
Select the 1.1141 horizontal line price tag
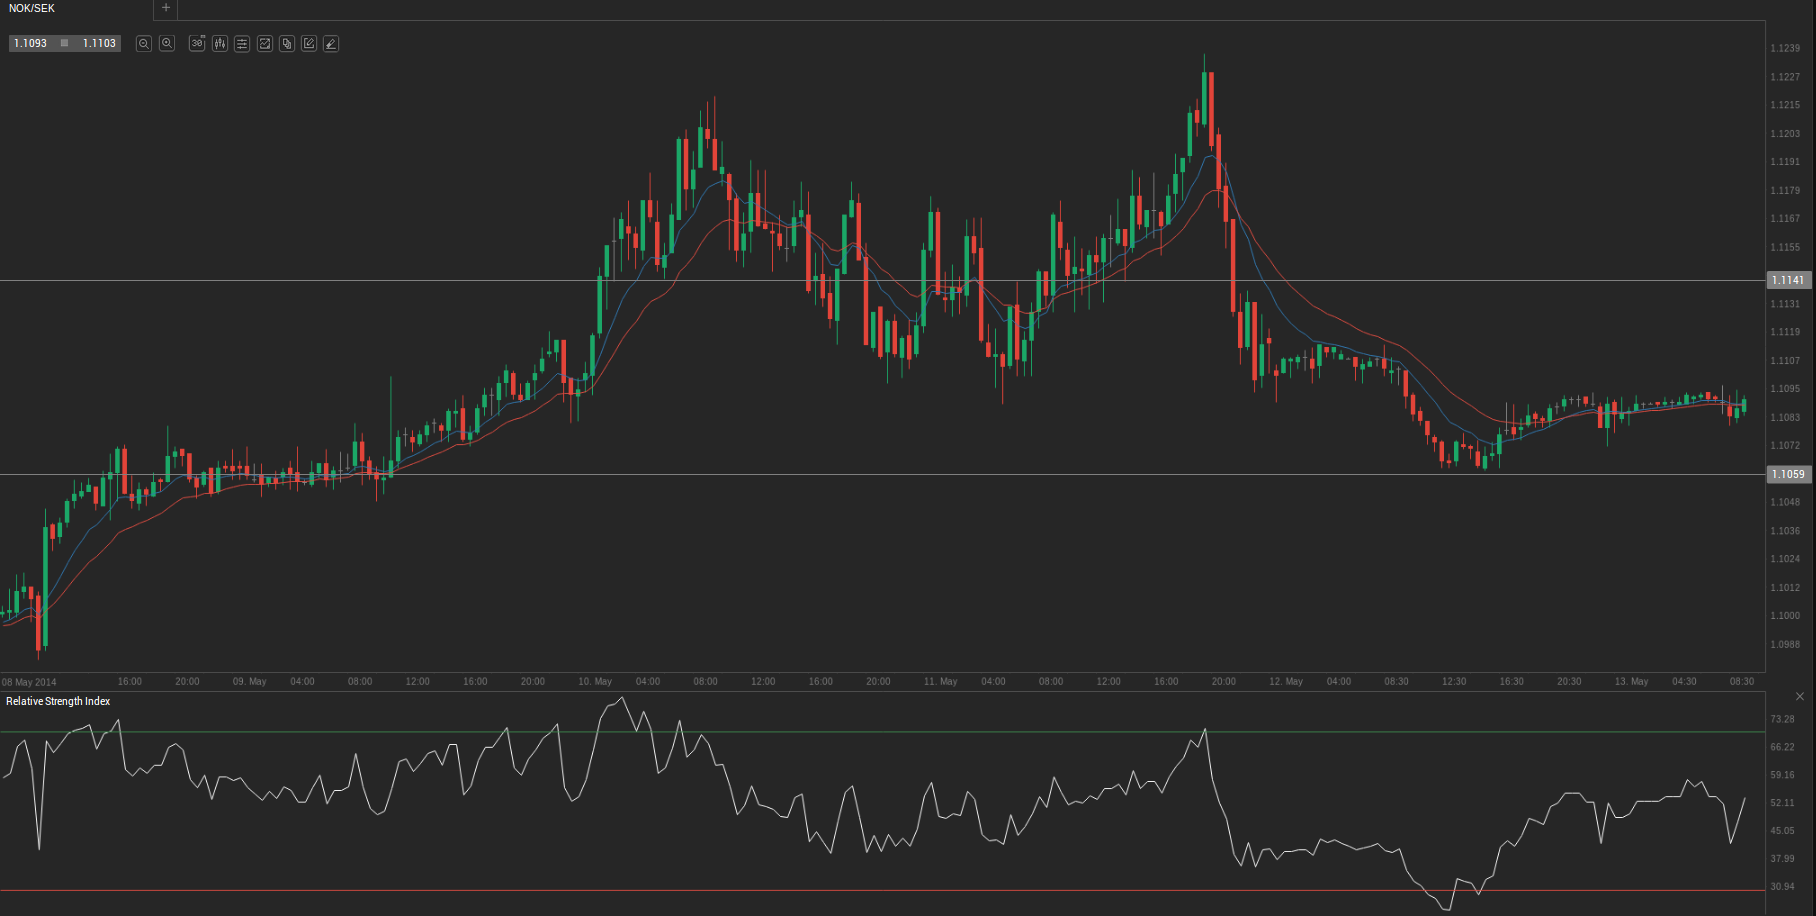click(x=1788, y=281)
